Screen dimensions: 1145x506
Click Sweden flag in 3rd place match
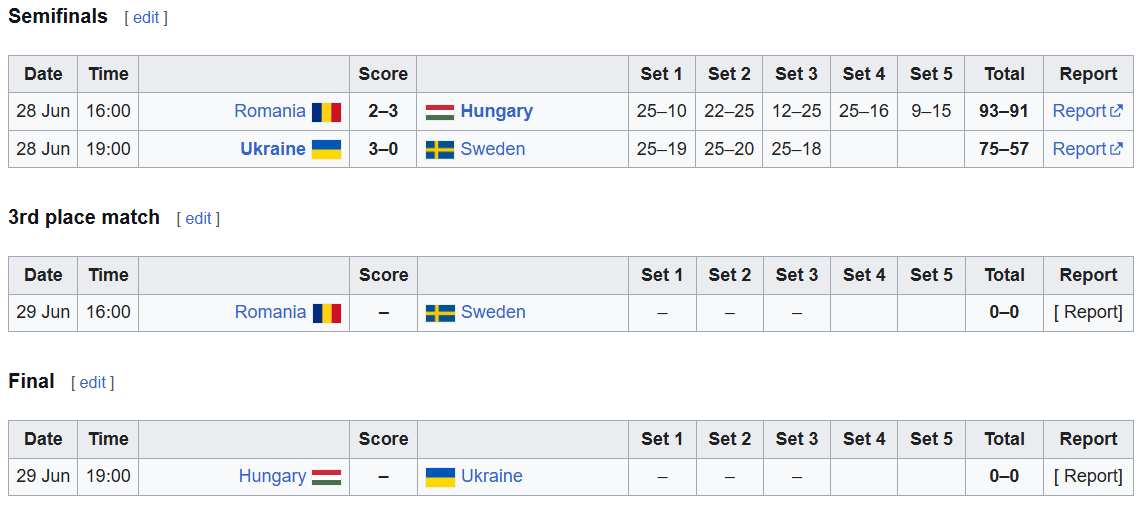pos(440,313)
